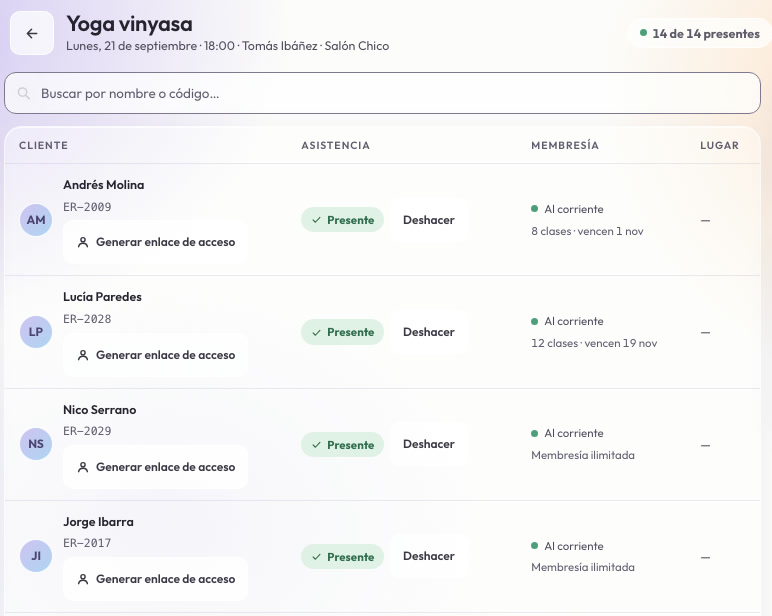Screen dimensions: 772x616
Task: Generate access link for Jorge Ibarra
Action: (x=156, y=579)
